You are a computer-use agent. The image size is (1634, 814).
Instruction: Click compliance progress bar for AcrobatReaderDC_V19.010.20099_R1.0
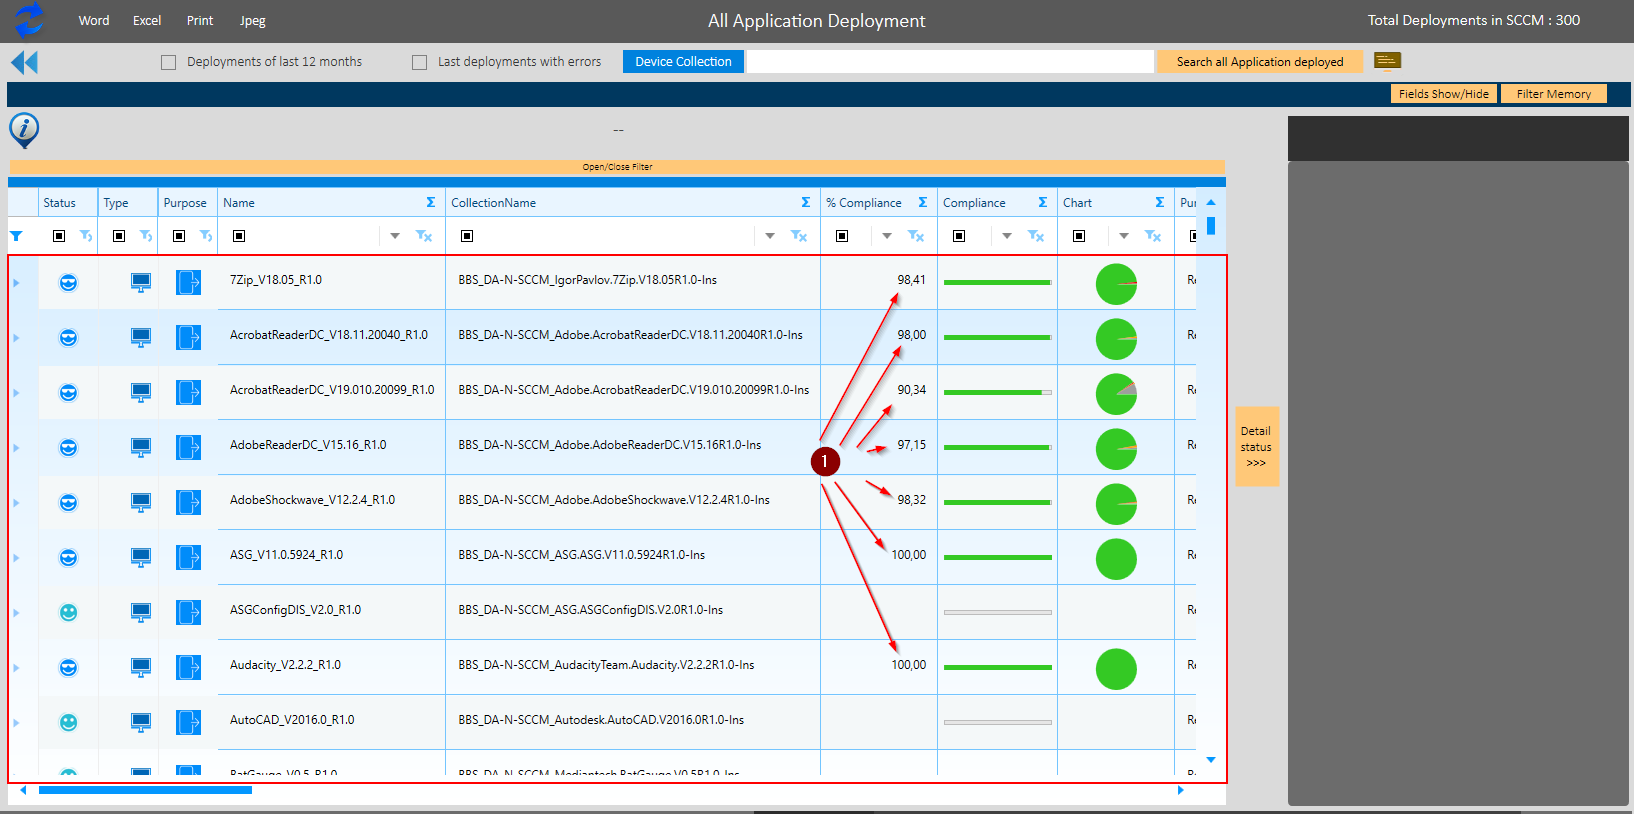click(997, 393)
